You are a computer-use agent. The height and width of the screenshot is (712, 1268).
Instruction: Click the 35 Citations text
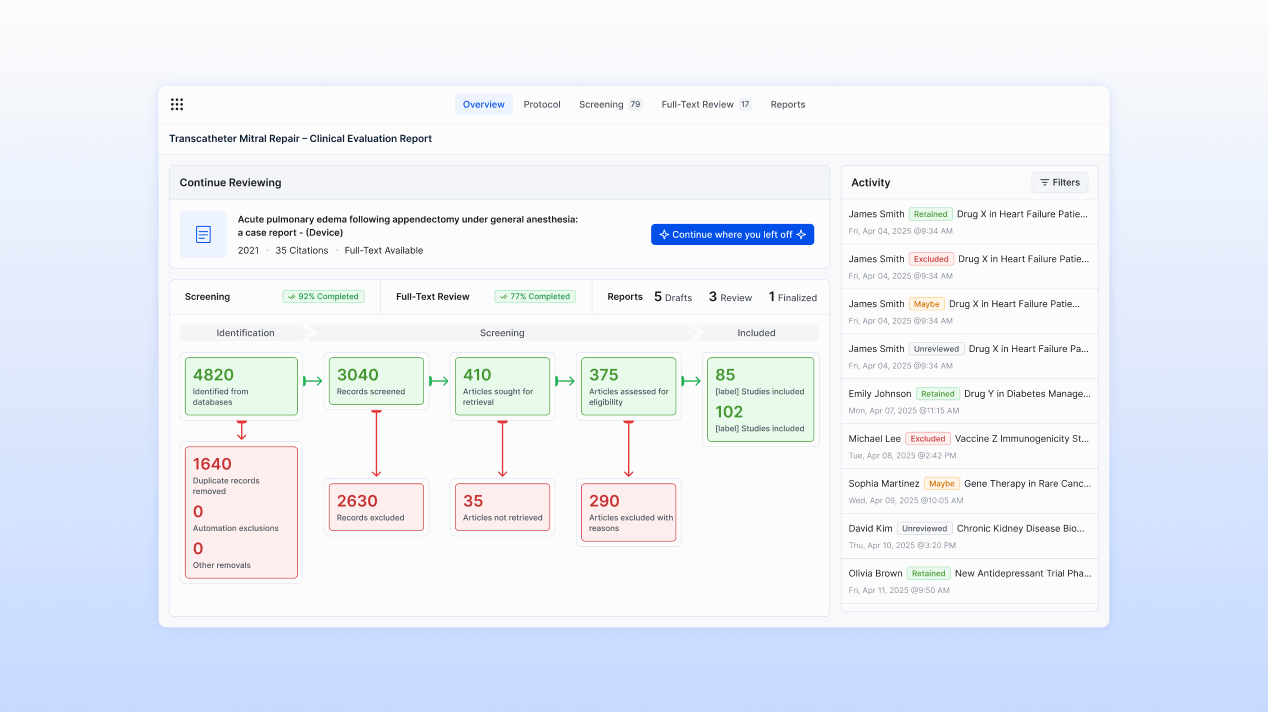coord(301,250)
